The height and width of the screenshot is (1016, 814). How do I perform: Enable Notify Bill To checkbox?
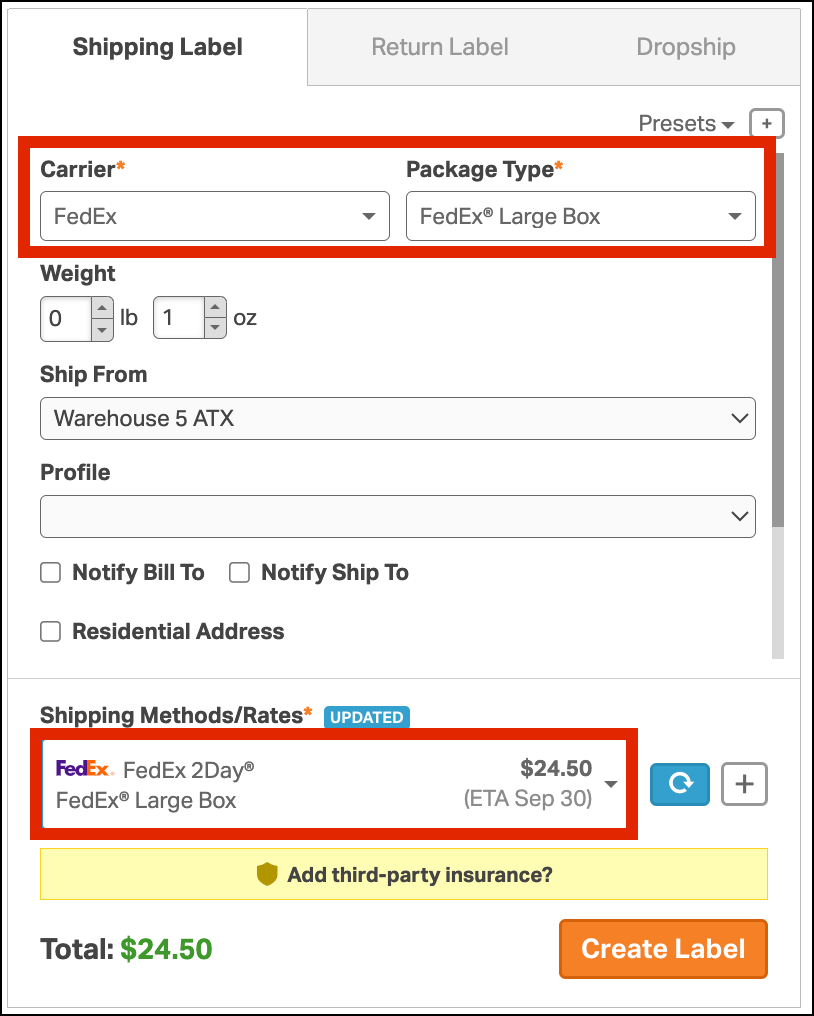tap(51, 573)
